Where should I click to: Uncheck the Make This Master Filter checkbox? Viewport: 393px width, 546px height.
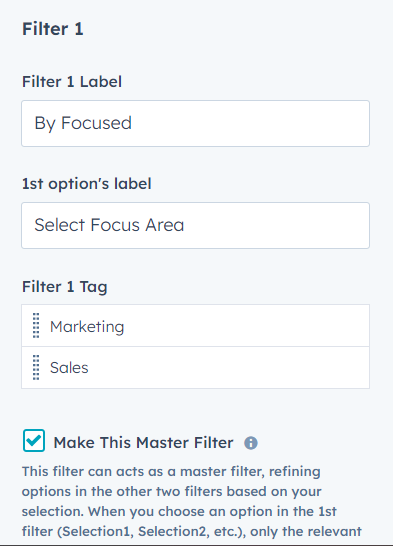click(x=34, y=440)
